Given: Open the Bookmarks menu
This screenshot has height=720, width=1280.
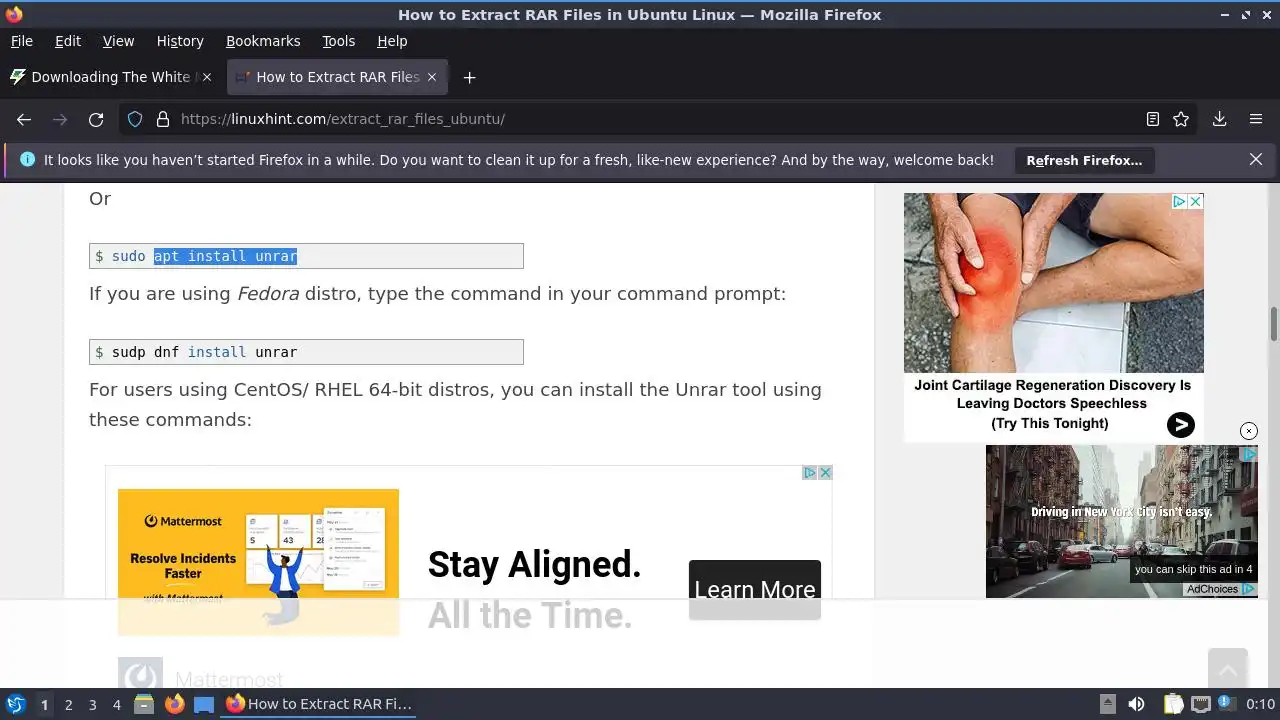Looking at the screenshot, I should point(263,41).
